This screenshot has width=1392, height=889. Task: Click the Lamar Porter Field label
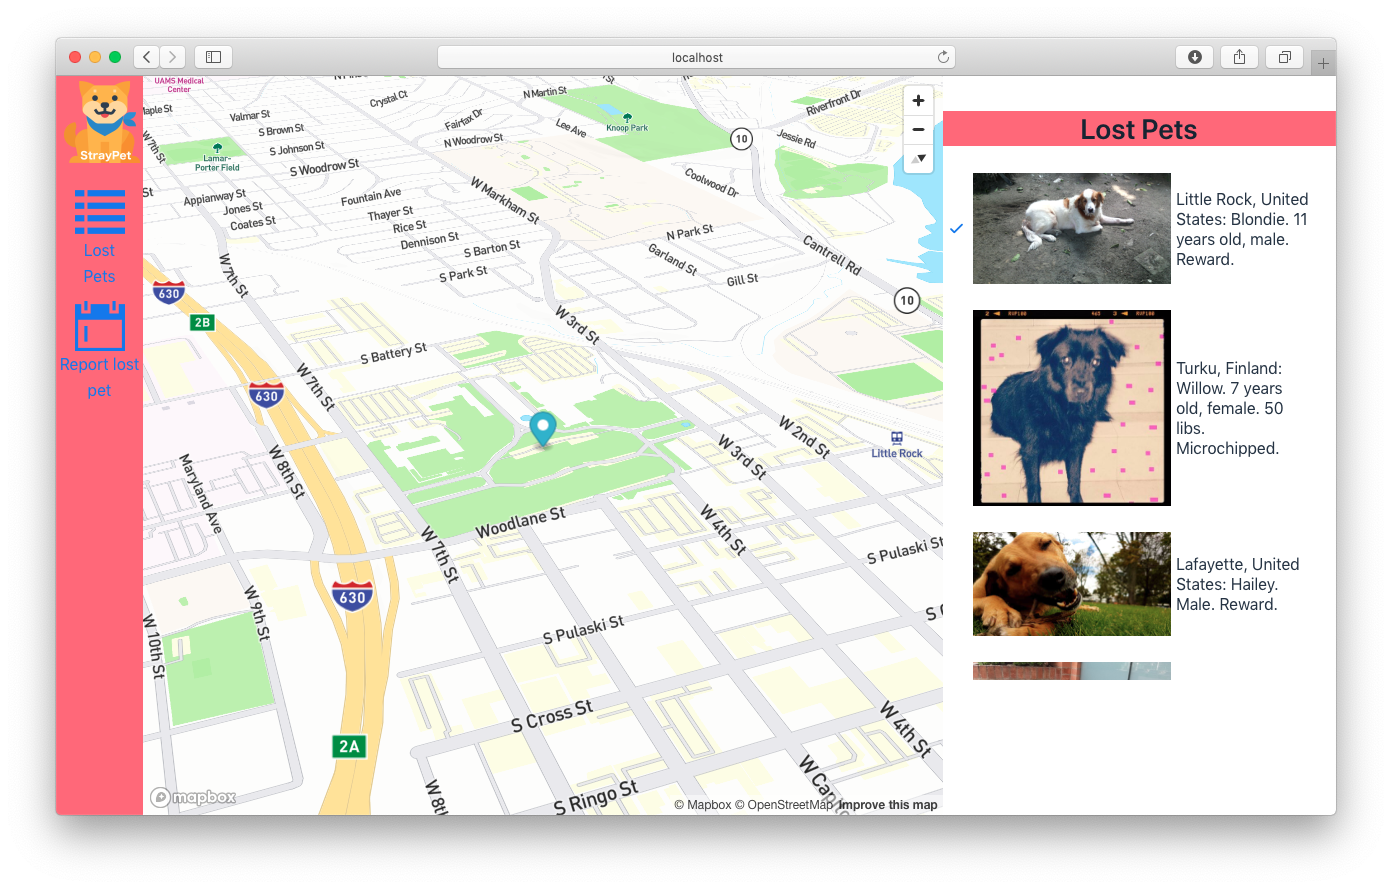click(217, 163)
